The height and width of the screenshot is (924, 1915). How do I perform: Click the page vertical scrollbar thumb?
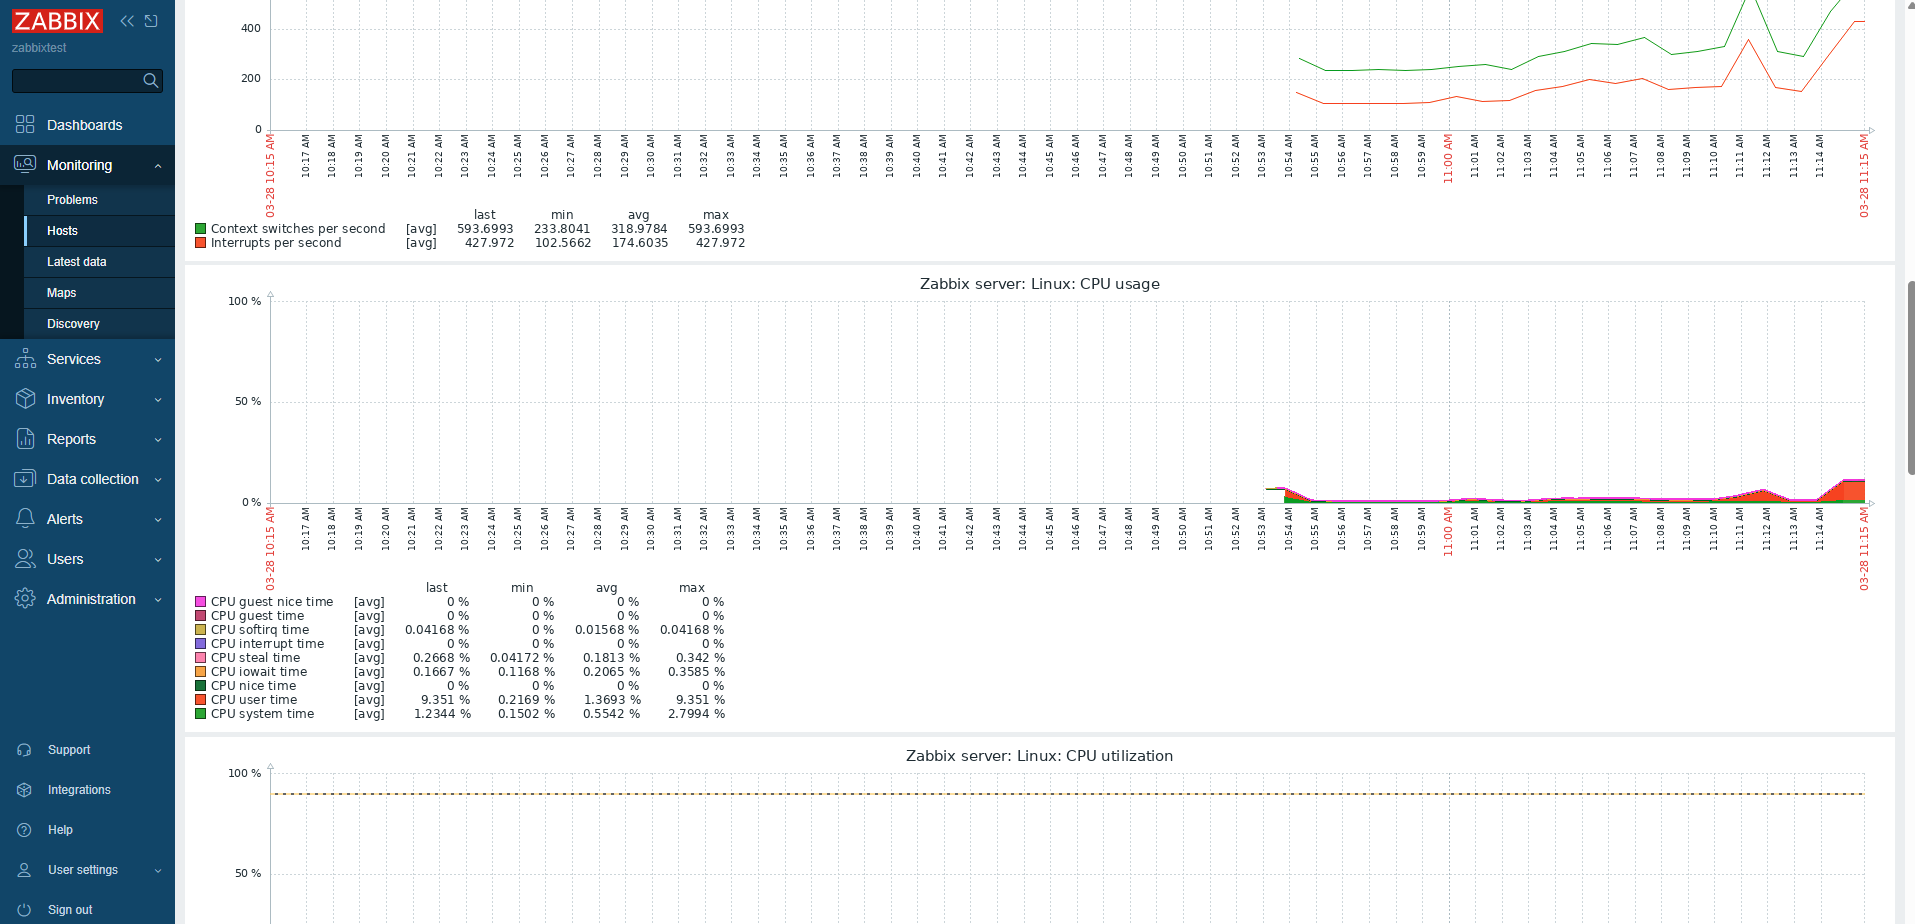tap(1910, 380)
